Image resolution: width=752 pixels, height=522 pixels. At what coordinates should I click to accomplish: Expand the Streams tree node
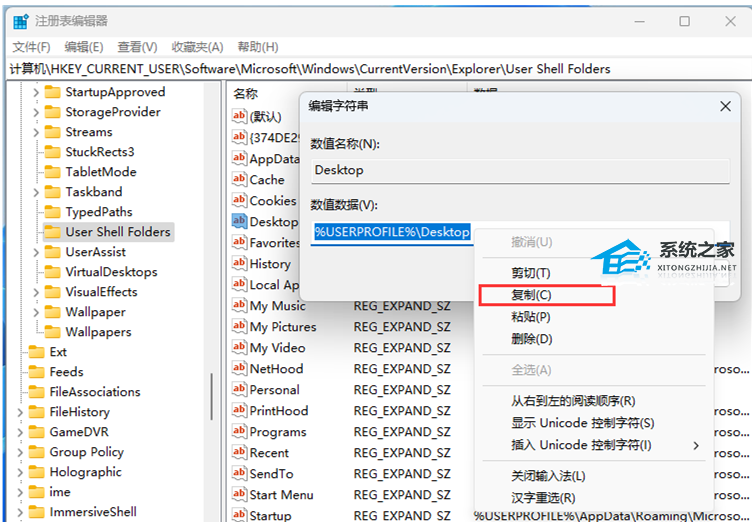coord(36,132)
